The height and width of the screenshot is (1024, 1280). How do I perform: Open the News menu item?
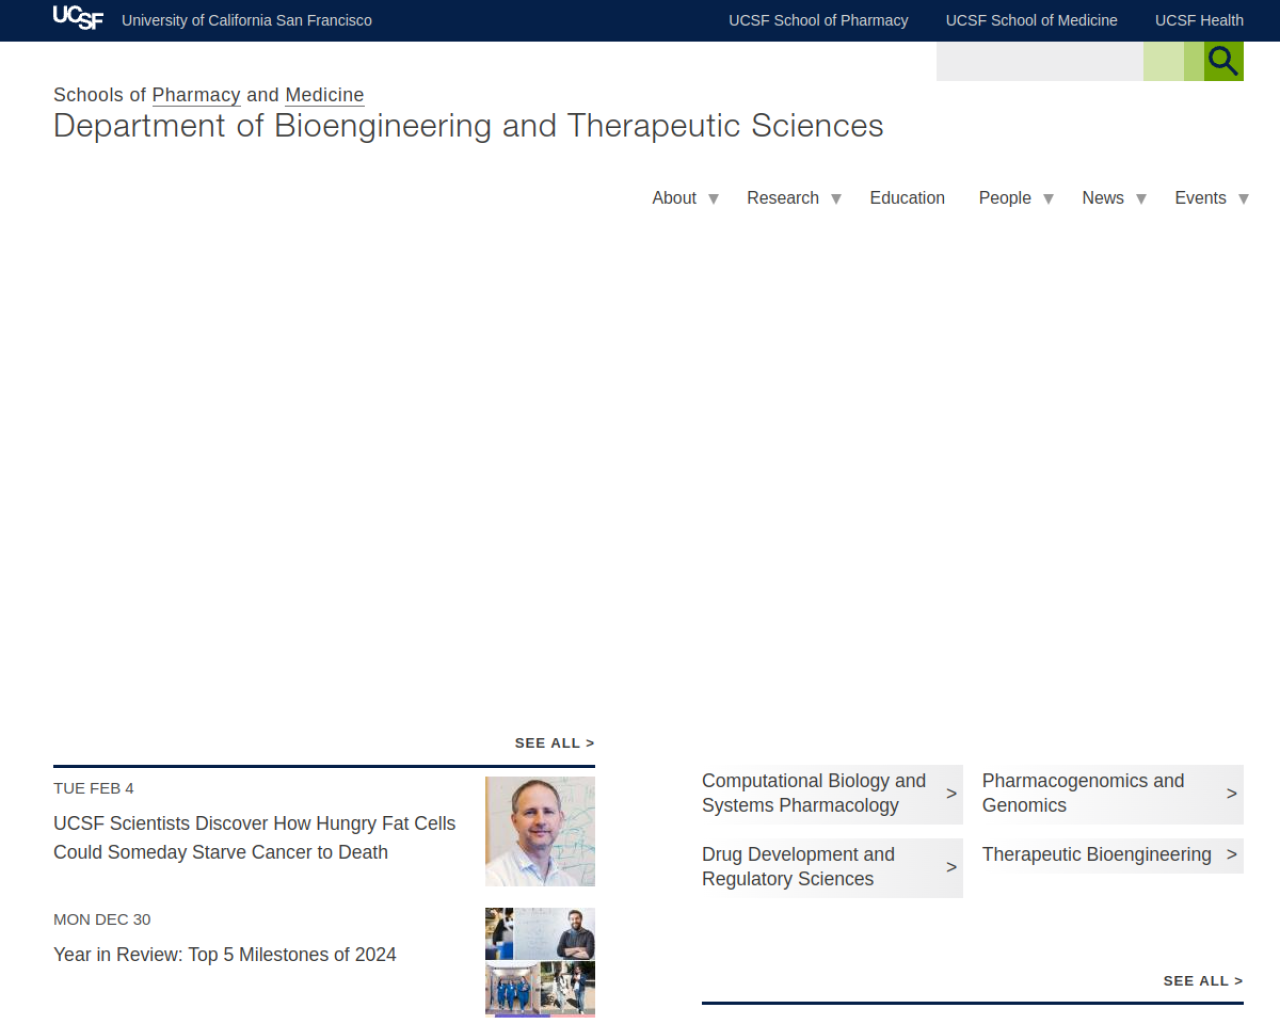point(1102,198)
